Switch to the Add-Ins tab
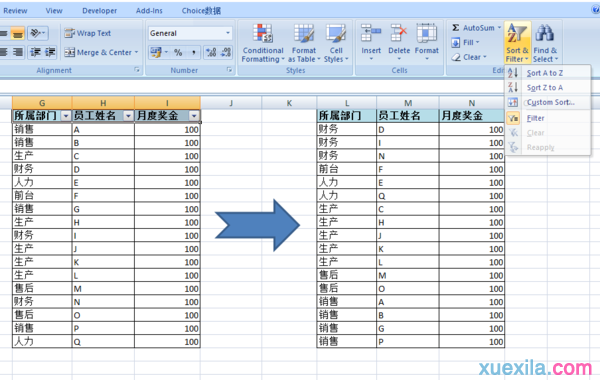The width and height of the screenshot is (600, 380). click(149, 11)
